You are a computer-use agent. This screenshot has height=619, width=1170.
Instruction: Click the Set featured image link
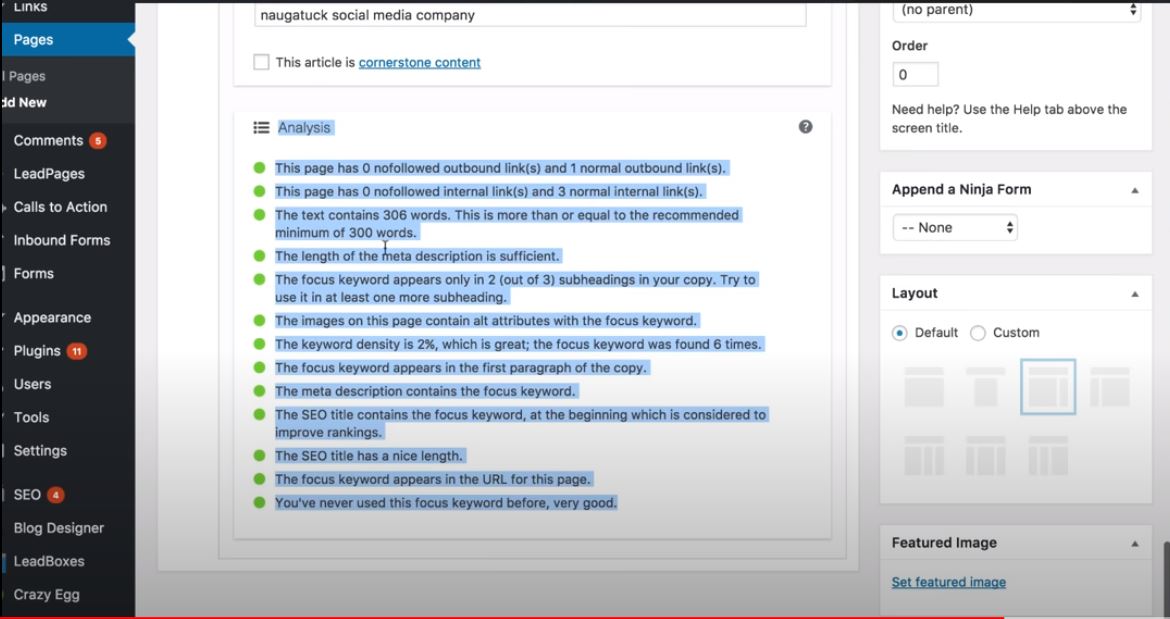[x=948, y=582]
